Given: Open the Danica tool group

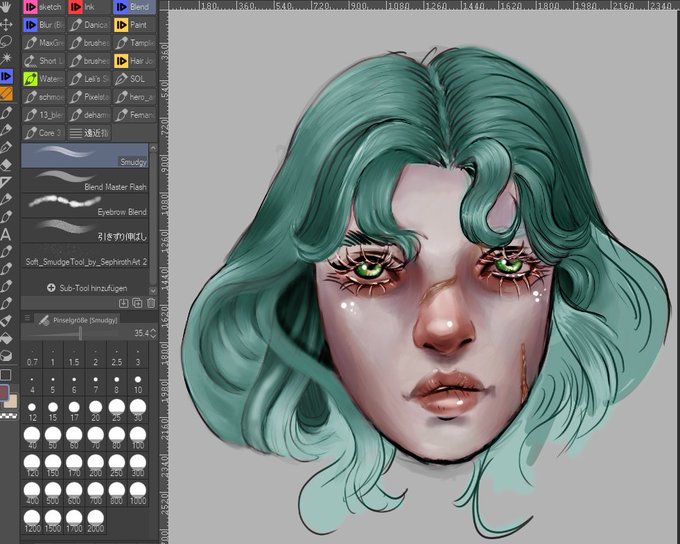Looking at the screenshot, I should (89, 25).
